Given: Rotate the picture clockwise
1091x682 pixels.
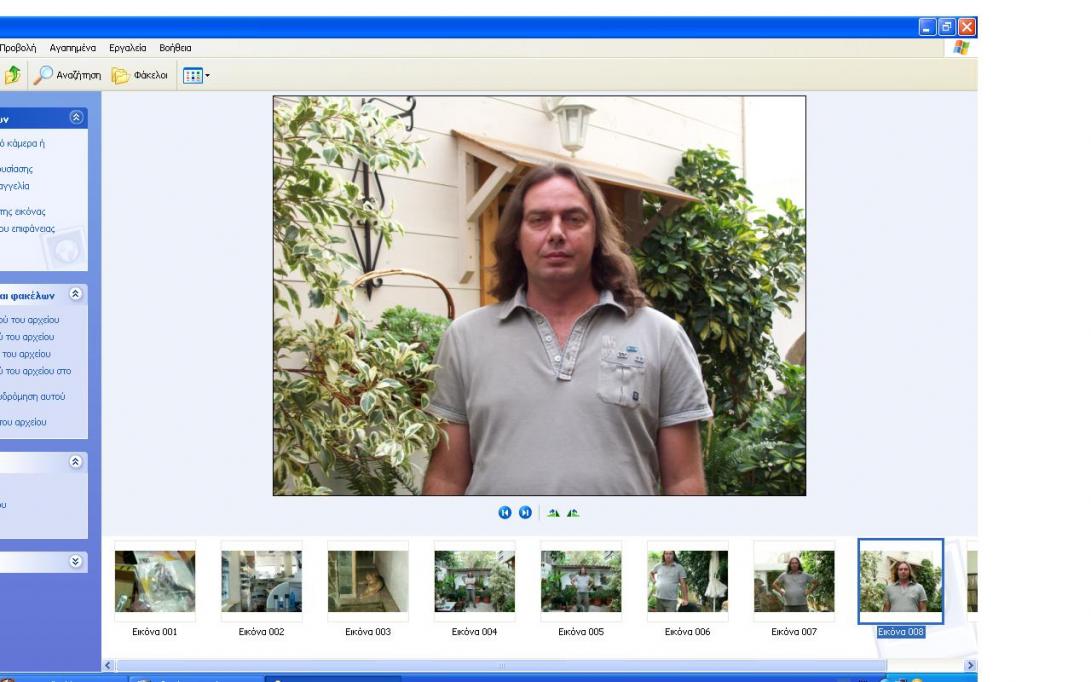Looking at the screenshot, I should click(553, 513).
